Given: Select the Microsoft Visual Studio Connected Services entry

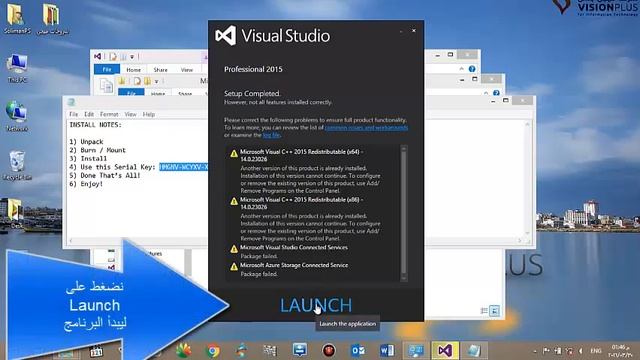Looking at the screenshot, I should click(x=294, y=247).
